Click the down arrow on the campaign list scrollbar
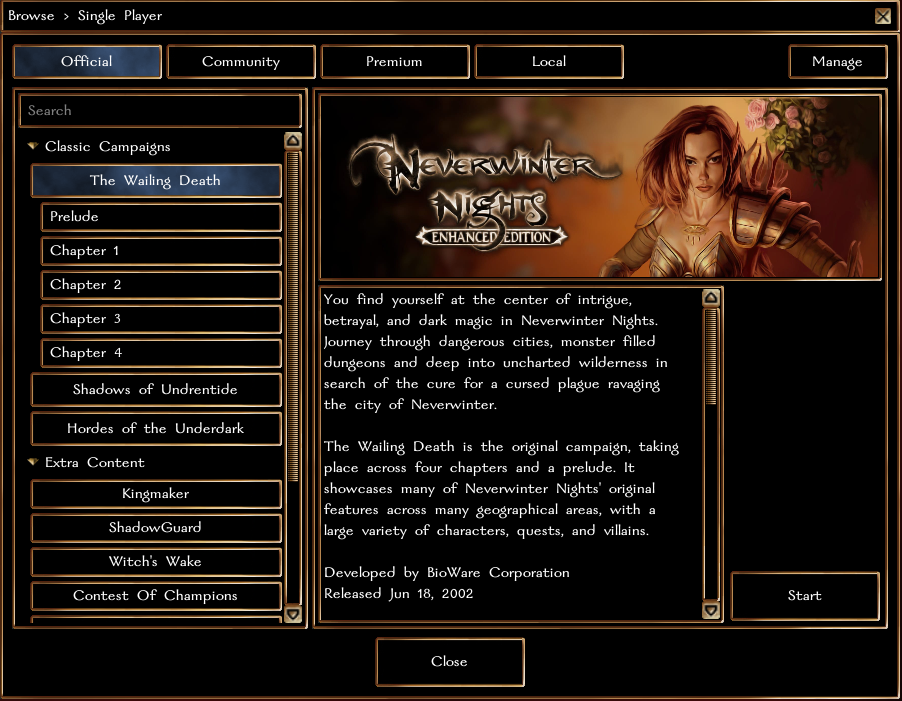The image size is (902, 701). [293, 614]
